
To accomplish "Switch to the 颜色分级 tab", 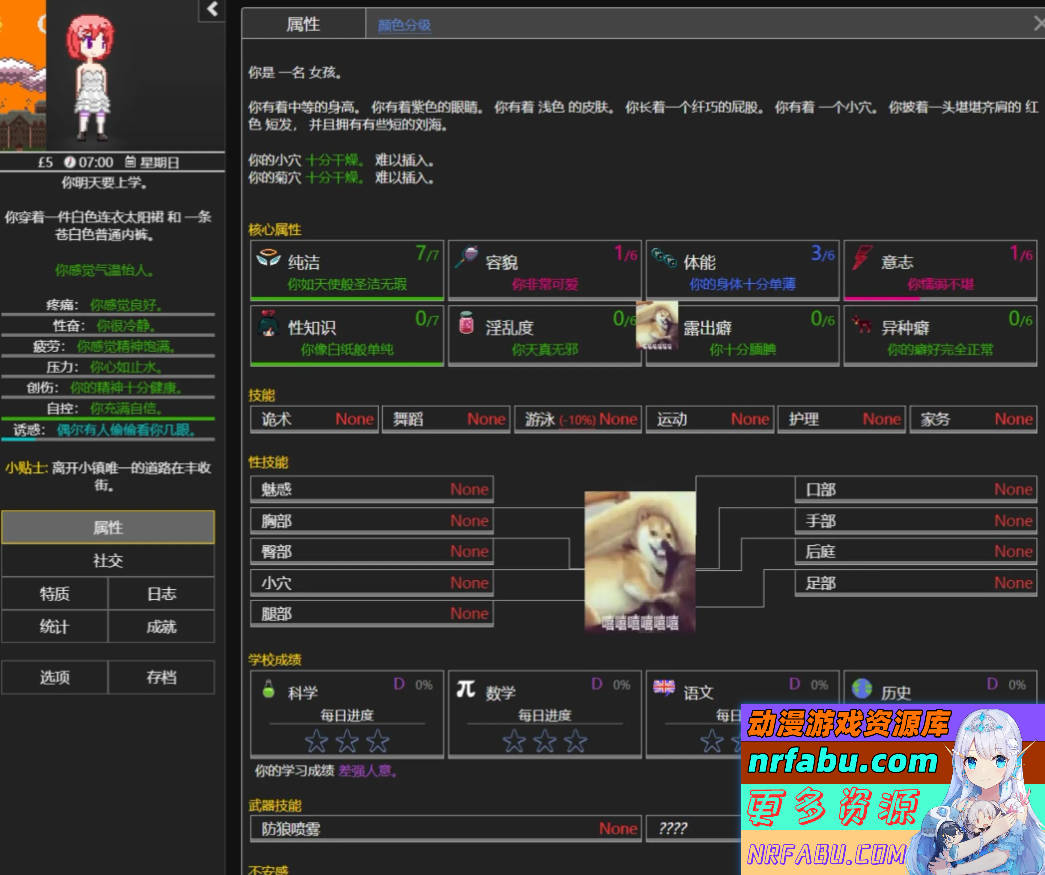I will (x=405, y=24).
